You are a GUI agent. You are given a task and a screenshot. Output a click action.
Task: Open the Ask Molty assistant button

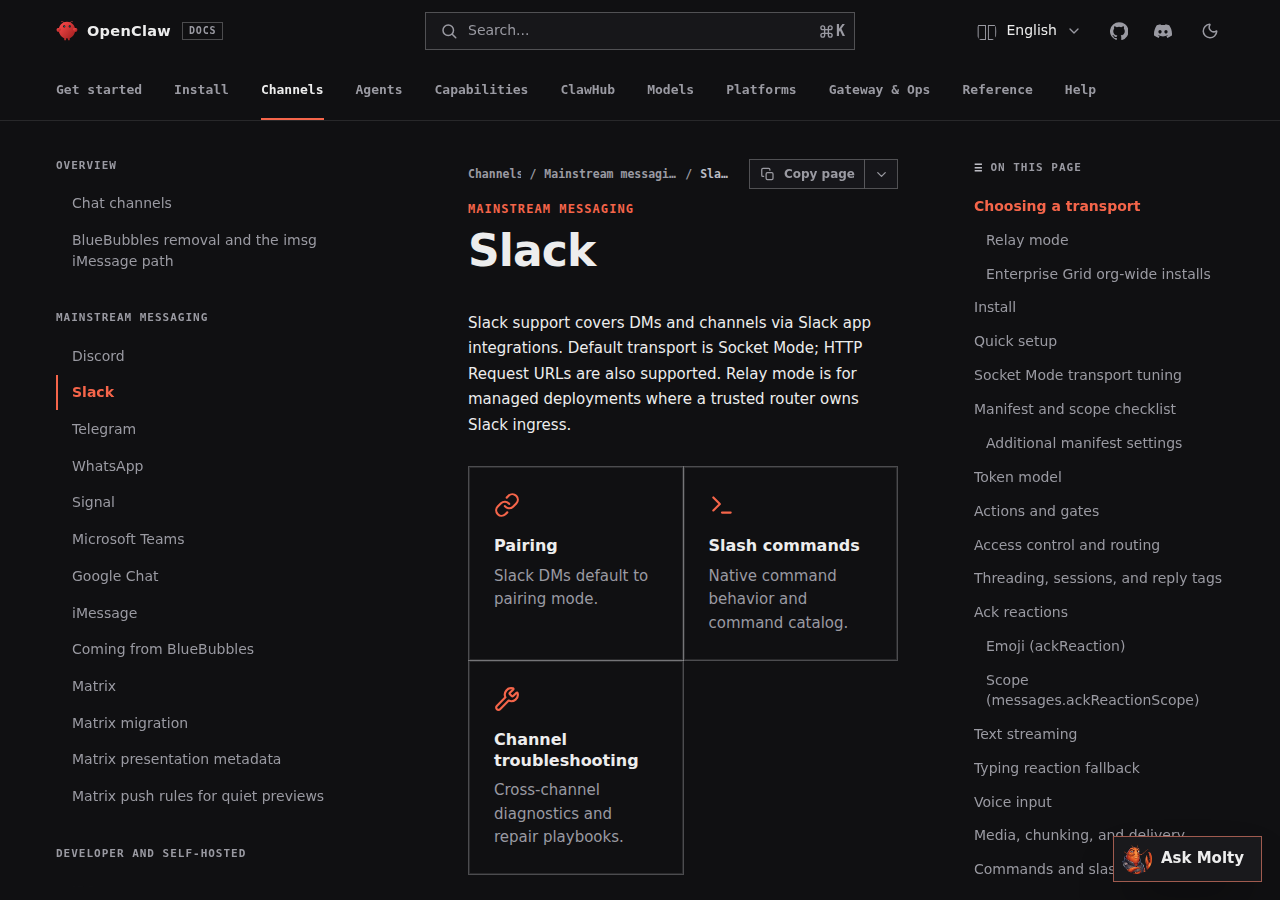1187,859
